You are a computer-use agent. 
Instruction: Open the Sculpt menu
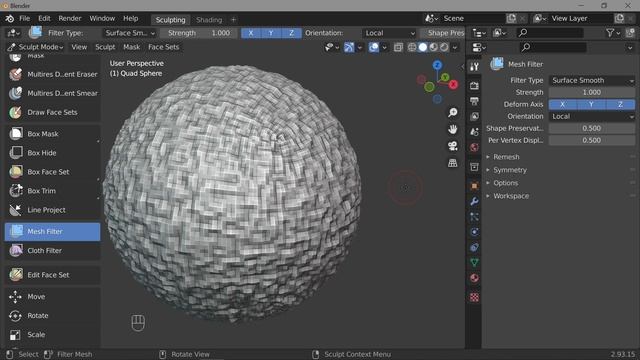click(x=105, y=47)
